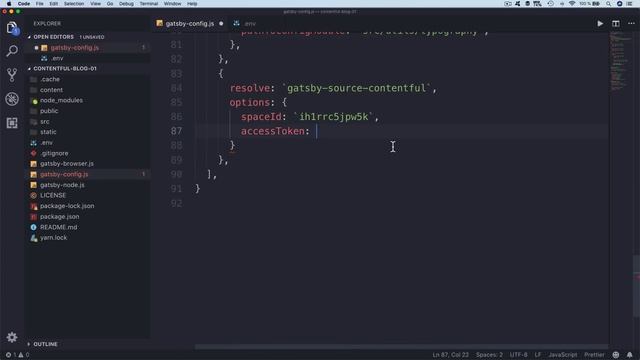Open Spotlight search in menu bar
The width and height of the screenshot is (640, 360).
608,4
